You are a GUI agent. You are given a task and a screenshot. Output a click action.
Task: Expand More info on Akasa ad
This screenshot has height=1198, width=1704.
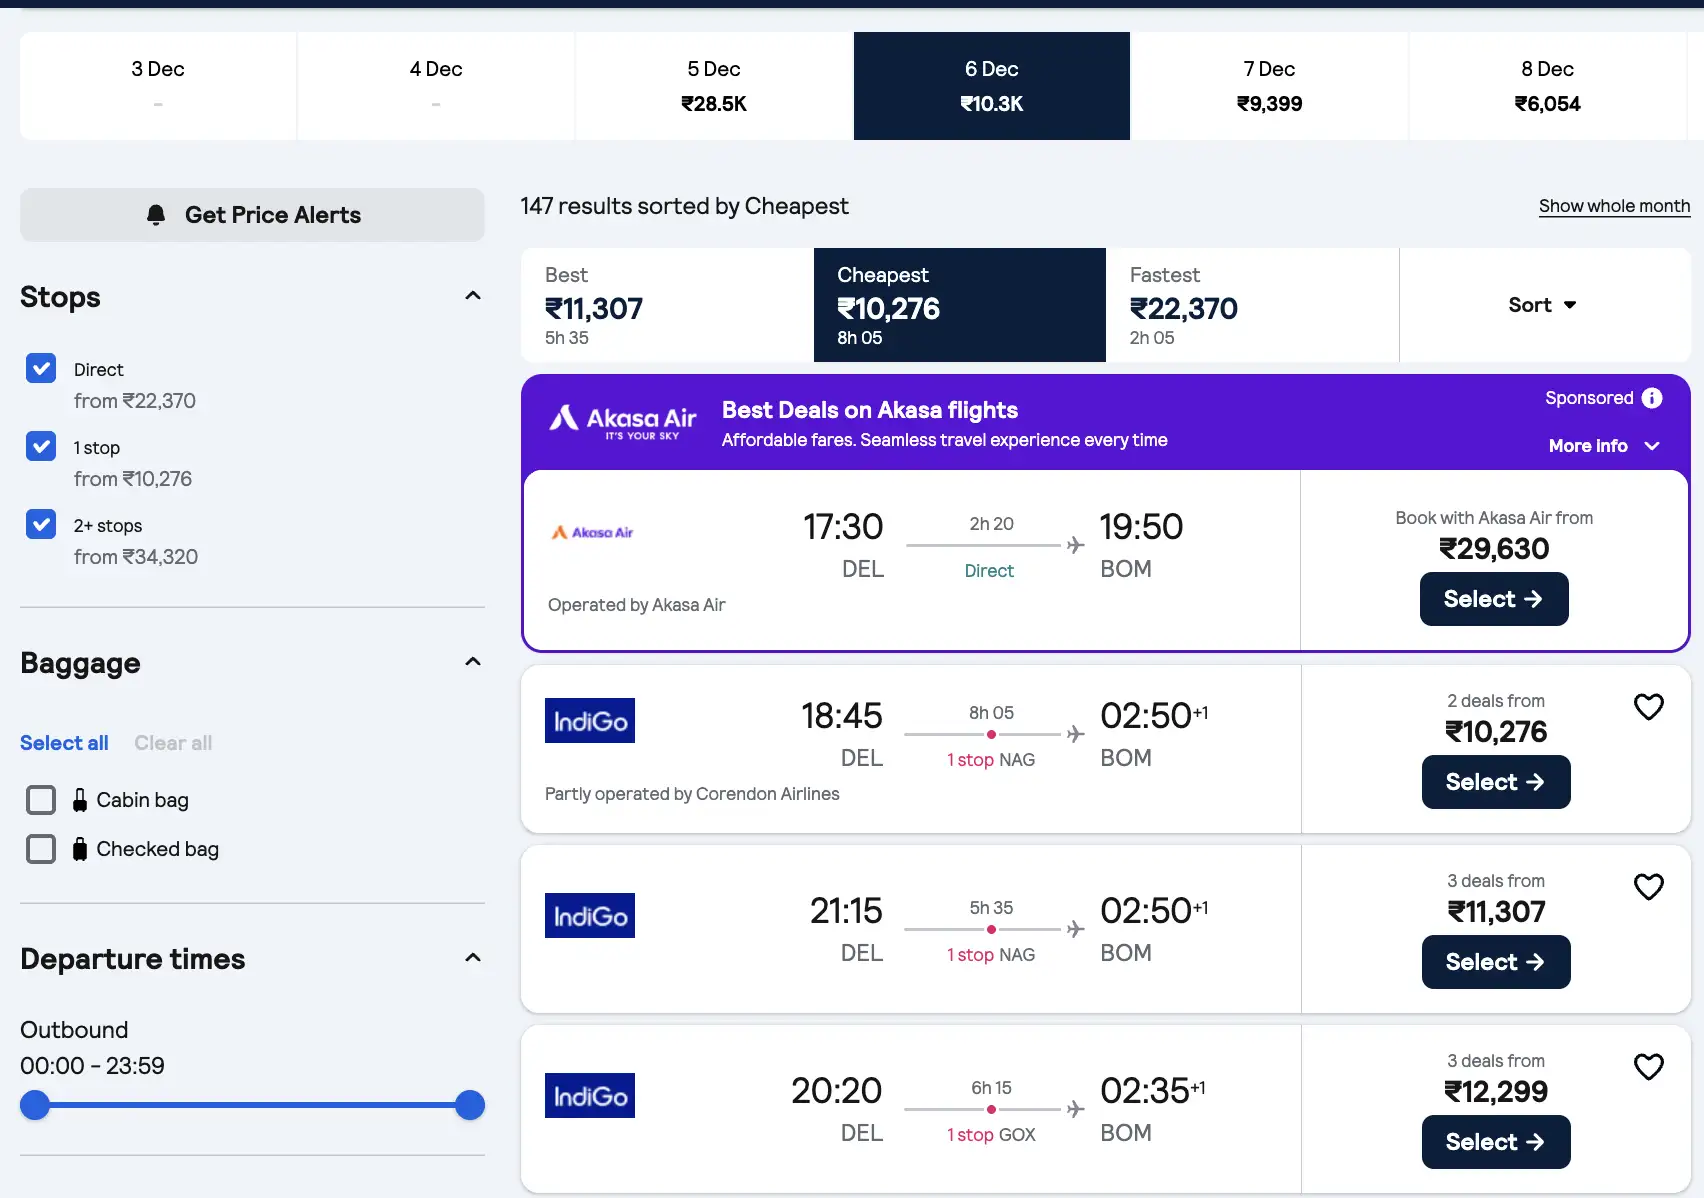(x=1603, y=446)
